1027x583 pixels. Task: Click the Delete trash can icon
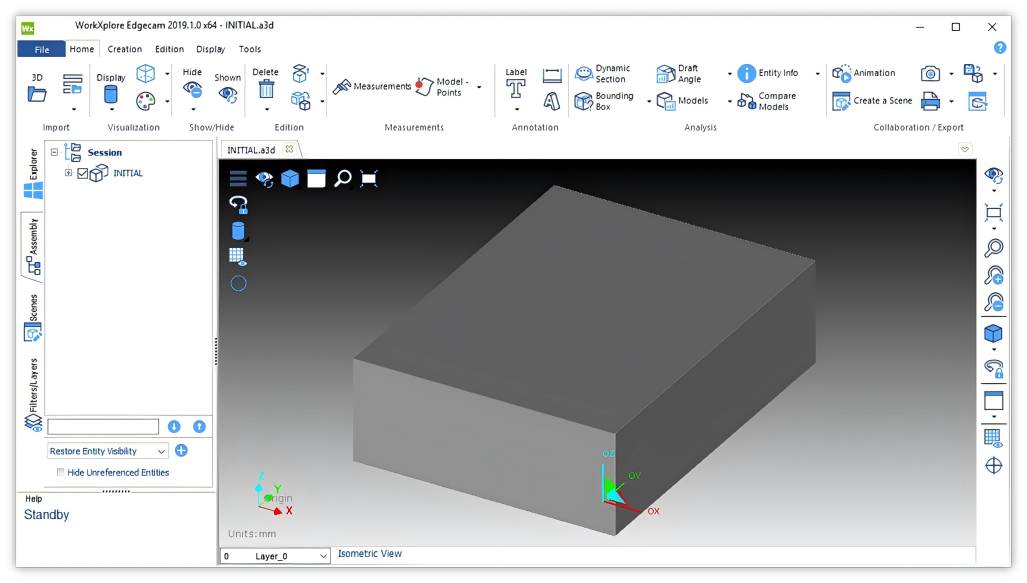(266, 88)
